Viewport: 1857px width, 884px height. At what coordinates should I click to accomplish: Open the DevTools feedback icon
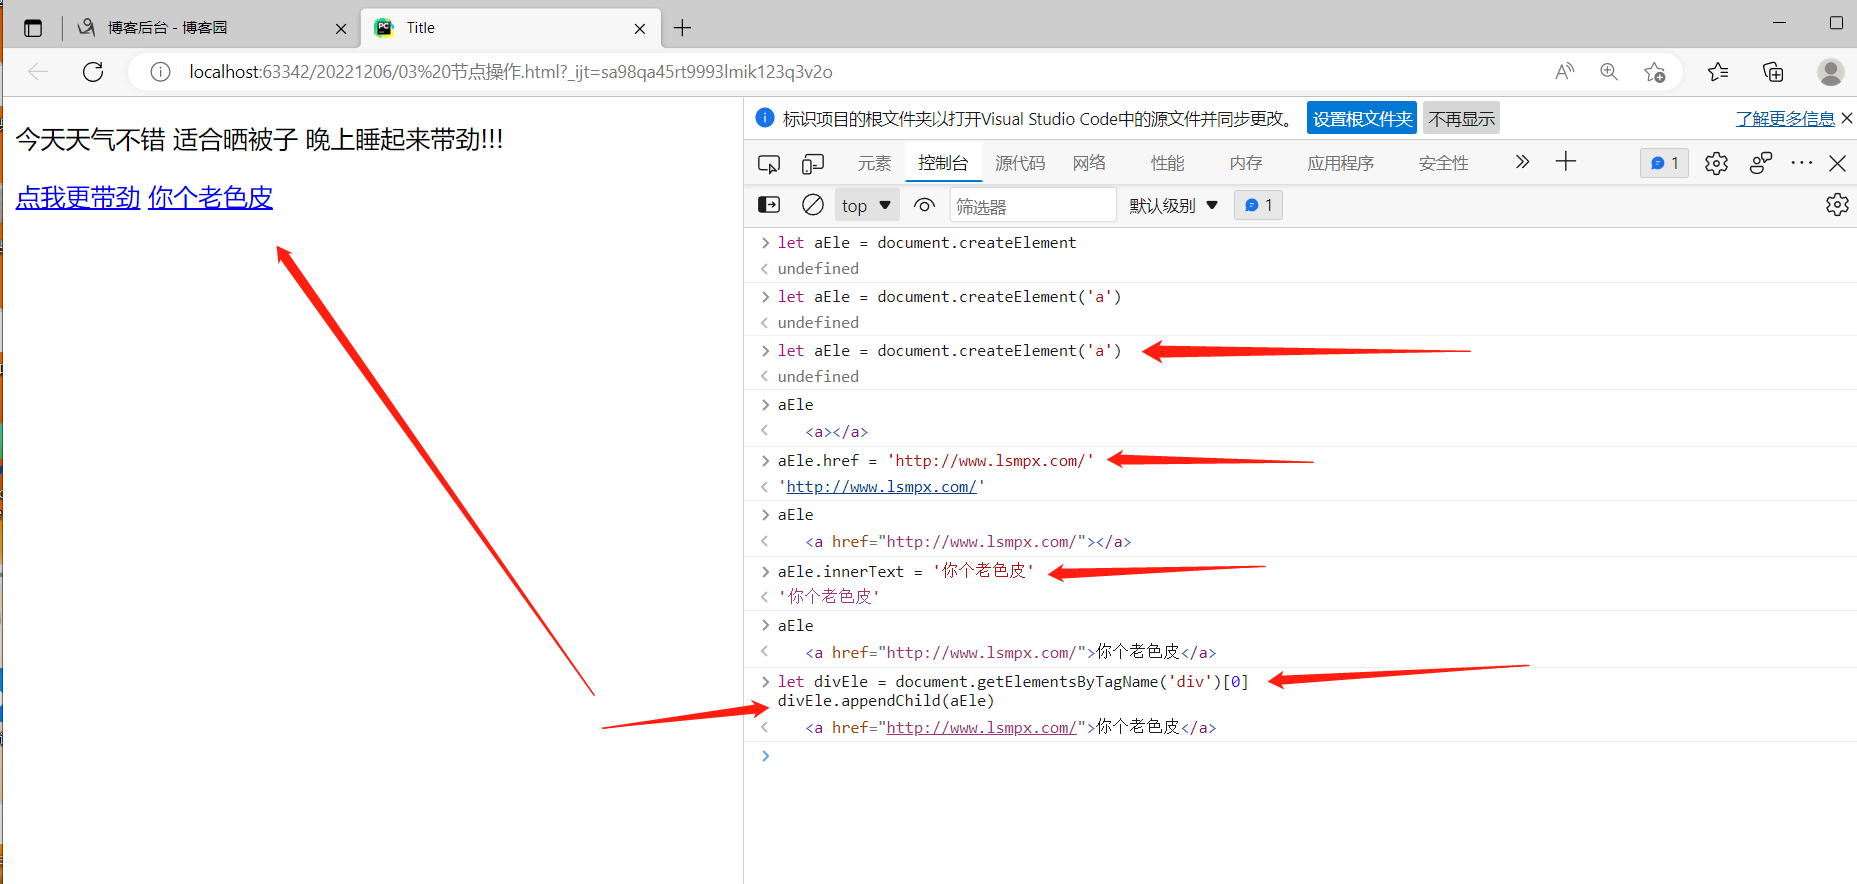pyautogui.click(x=1761, y=163)
